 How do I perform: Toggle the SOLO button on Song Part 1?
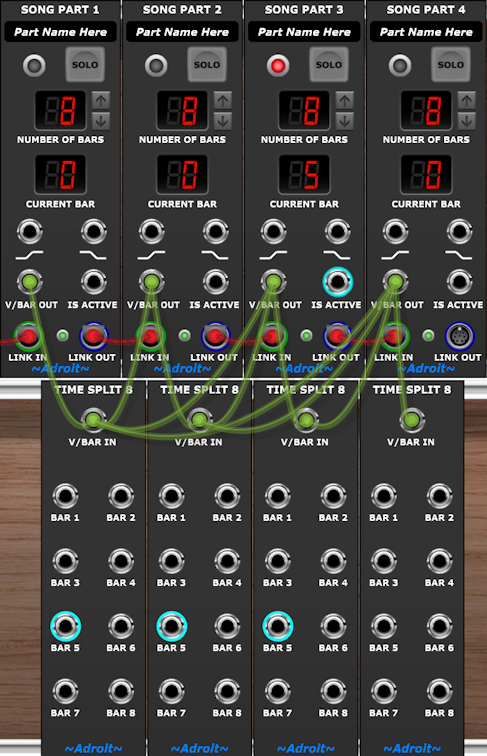pos(85,65)
